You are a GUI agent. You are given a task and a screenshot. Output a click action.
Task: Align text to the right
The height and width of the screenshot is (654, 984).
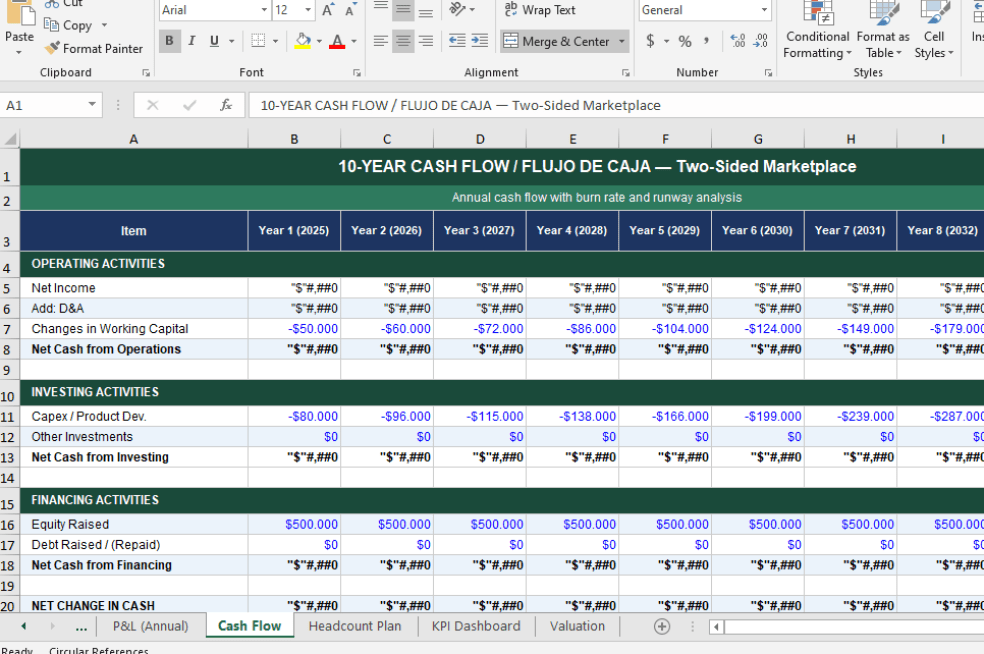coord(425,41)
